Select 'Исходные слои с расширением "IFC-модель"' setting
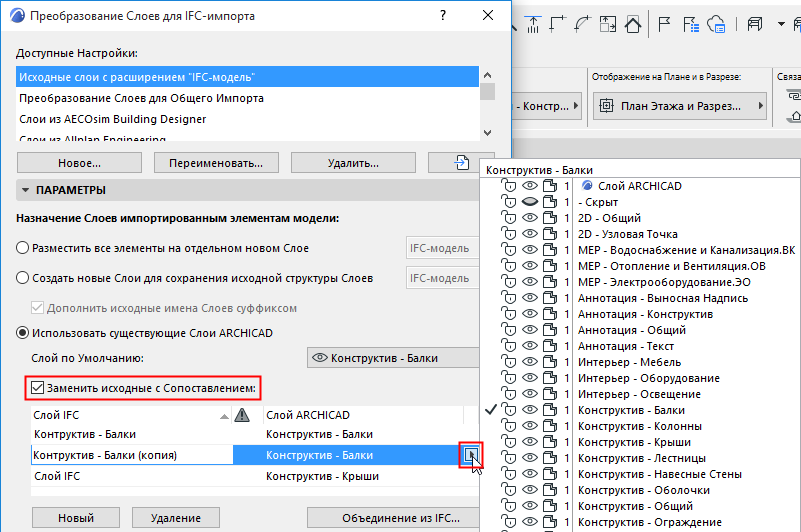This screenshot has height=532, width=801. [247, 77]
